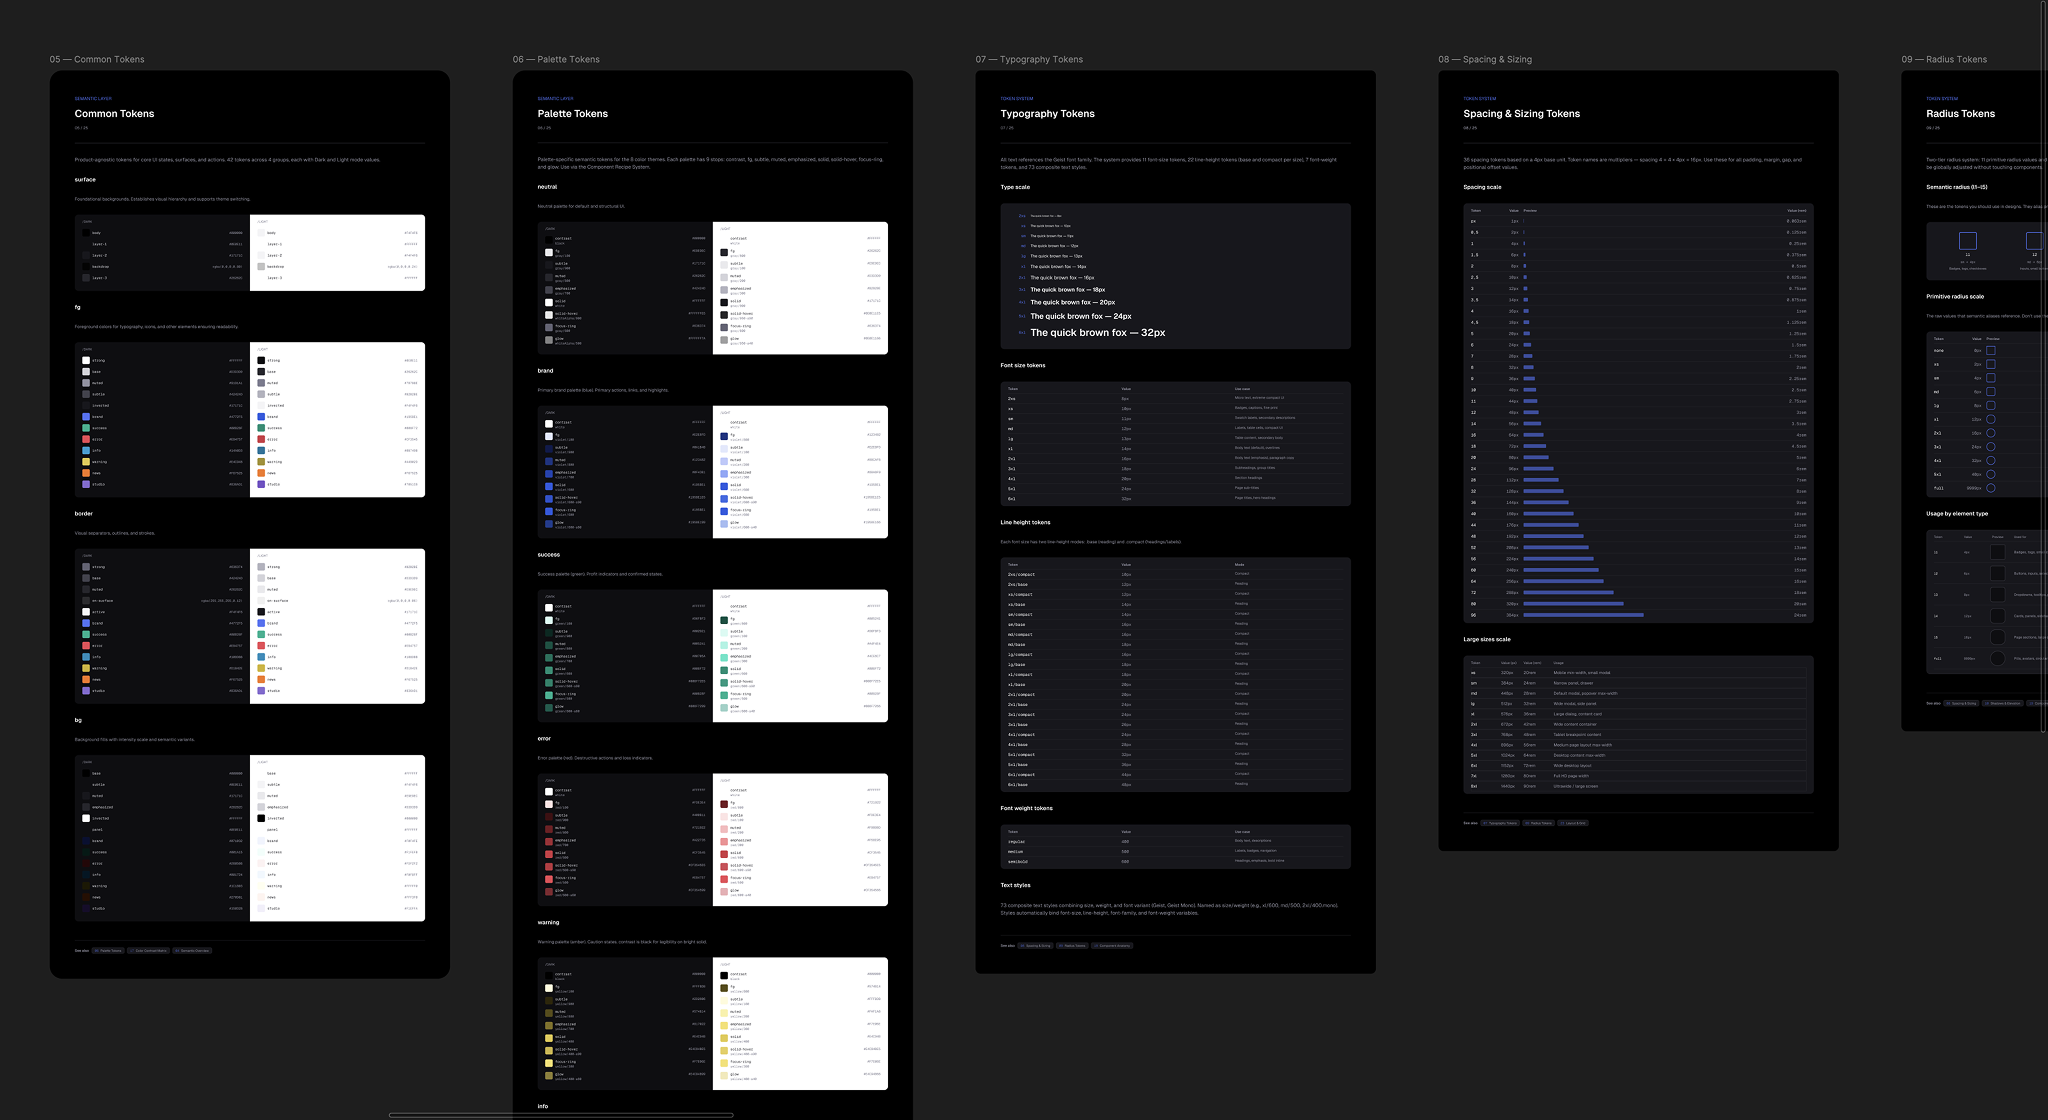
Task: Click 'Component Anatomy' see-also chip in Typography frame
Action: [x=1112, y=945]
